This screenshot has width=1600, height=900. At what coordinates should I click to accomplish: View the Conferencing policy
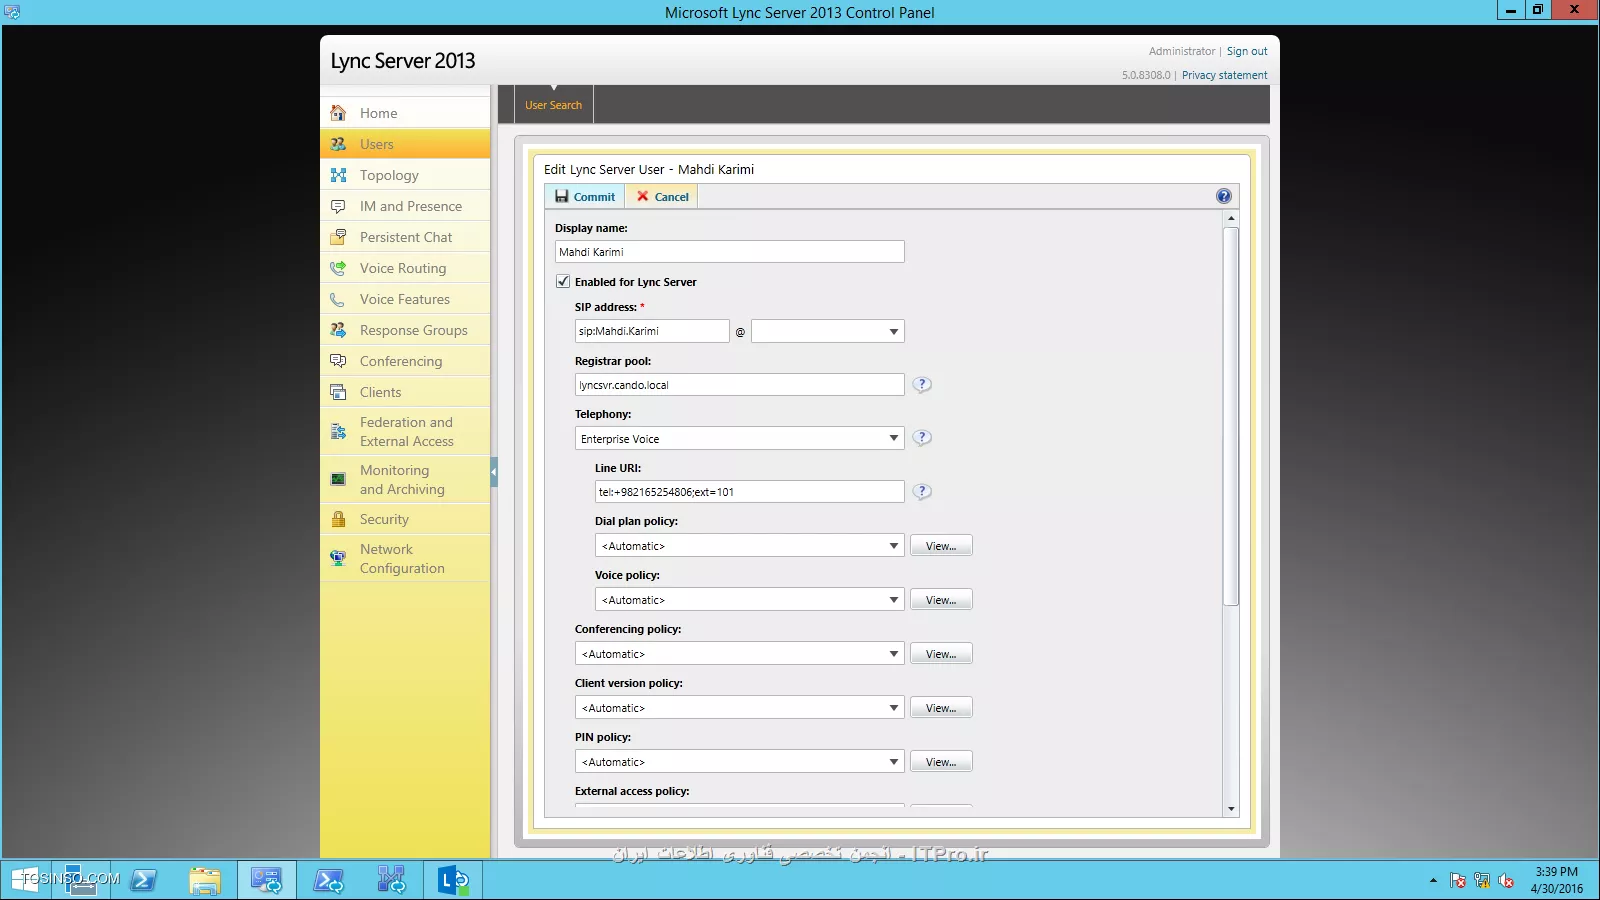pyautogui.click(x=941, y=653)
